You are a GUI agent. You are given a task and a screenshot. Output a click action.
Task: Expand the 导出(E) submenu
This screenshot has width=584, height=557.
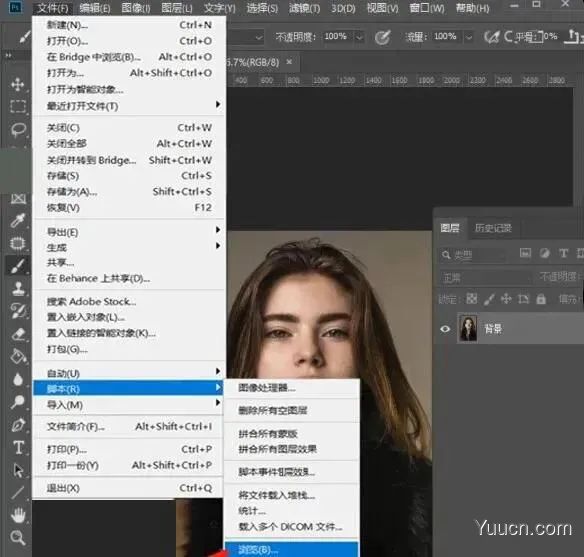pyautogui.click(x=129, y=232)
